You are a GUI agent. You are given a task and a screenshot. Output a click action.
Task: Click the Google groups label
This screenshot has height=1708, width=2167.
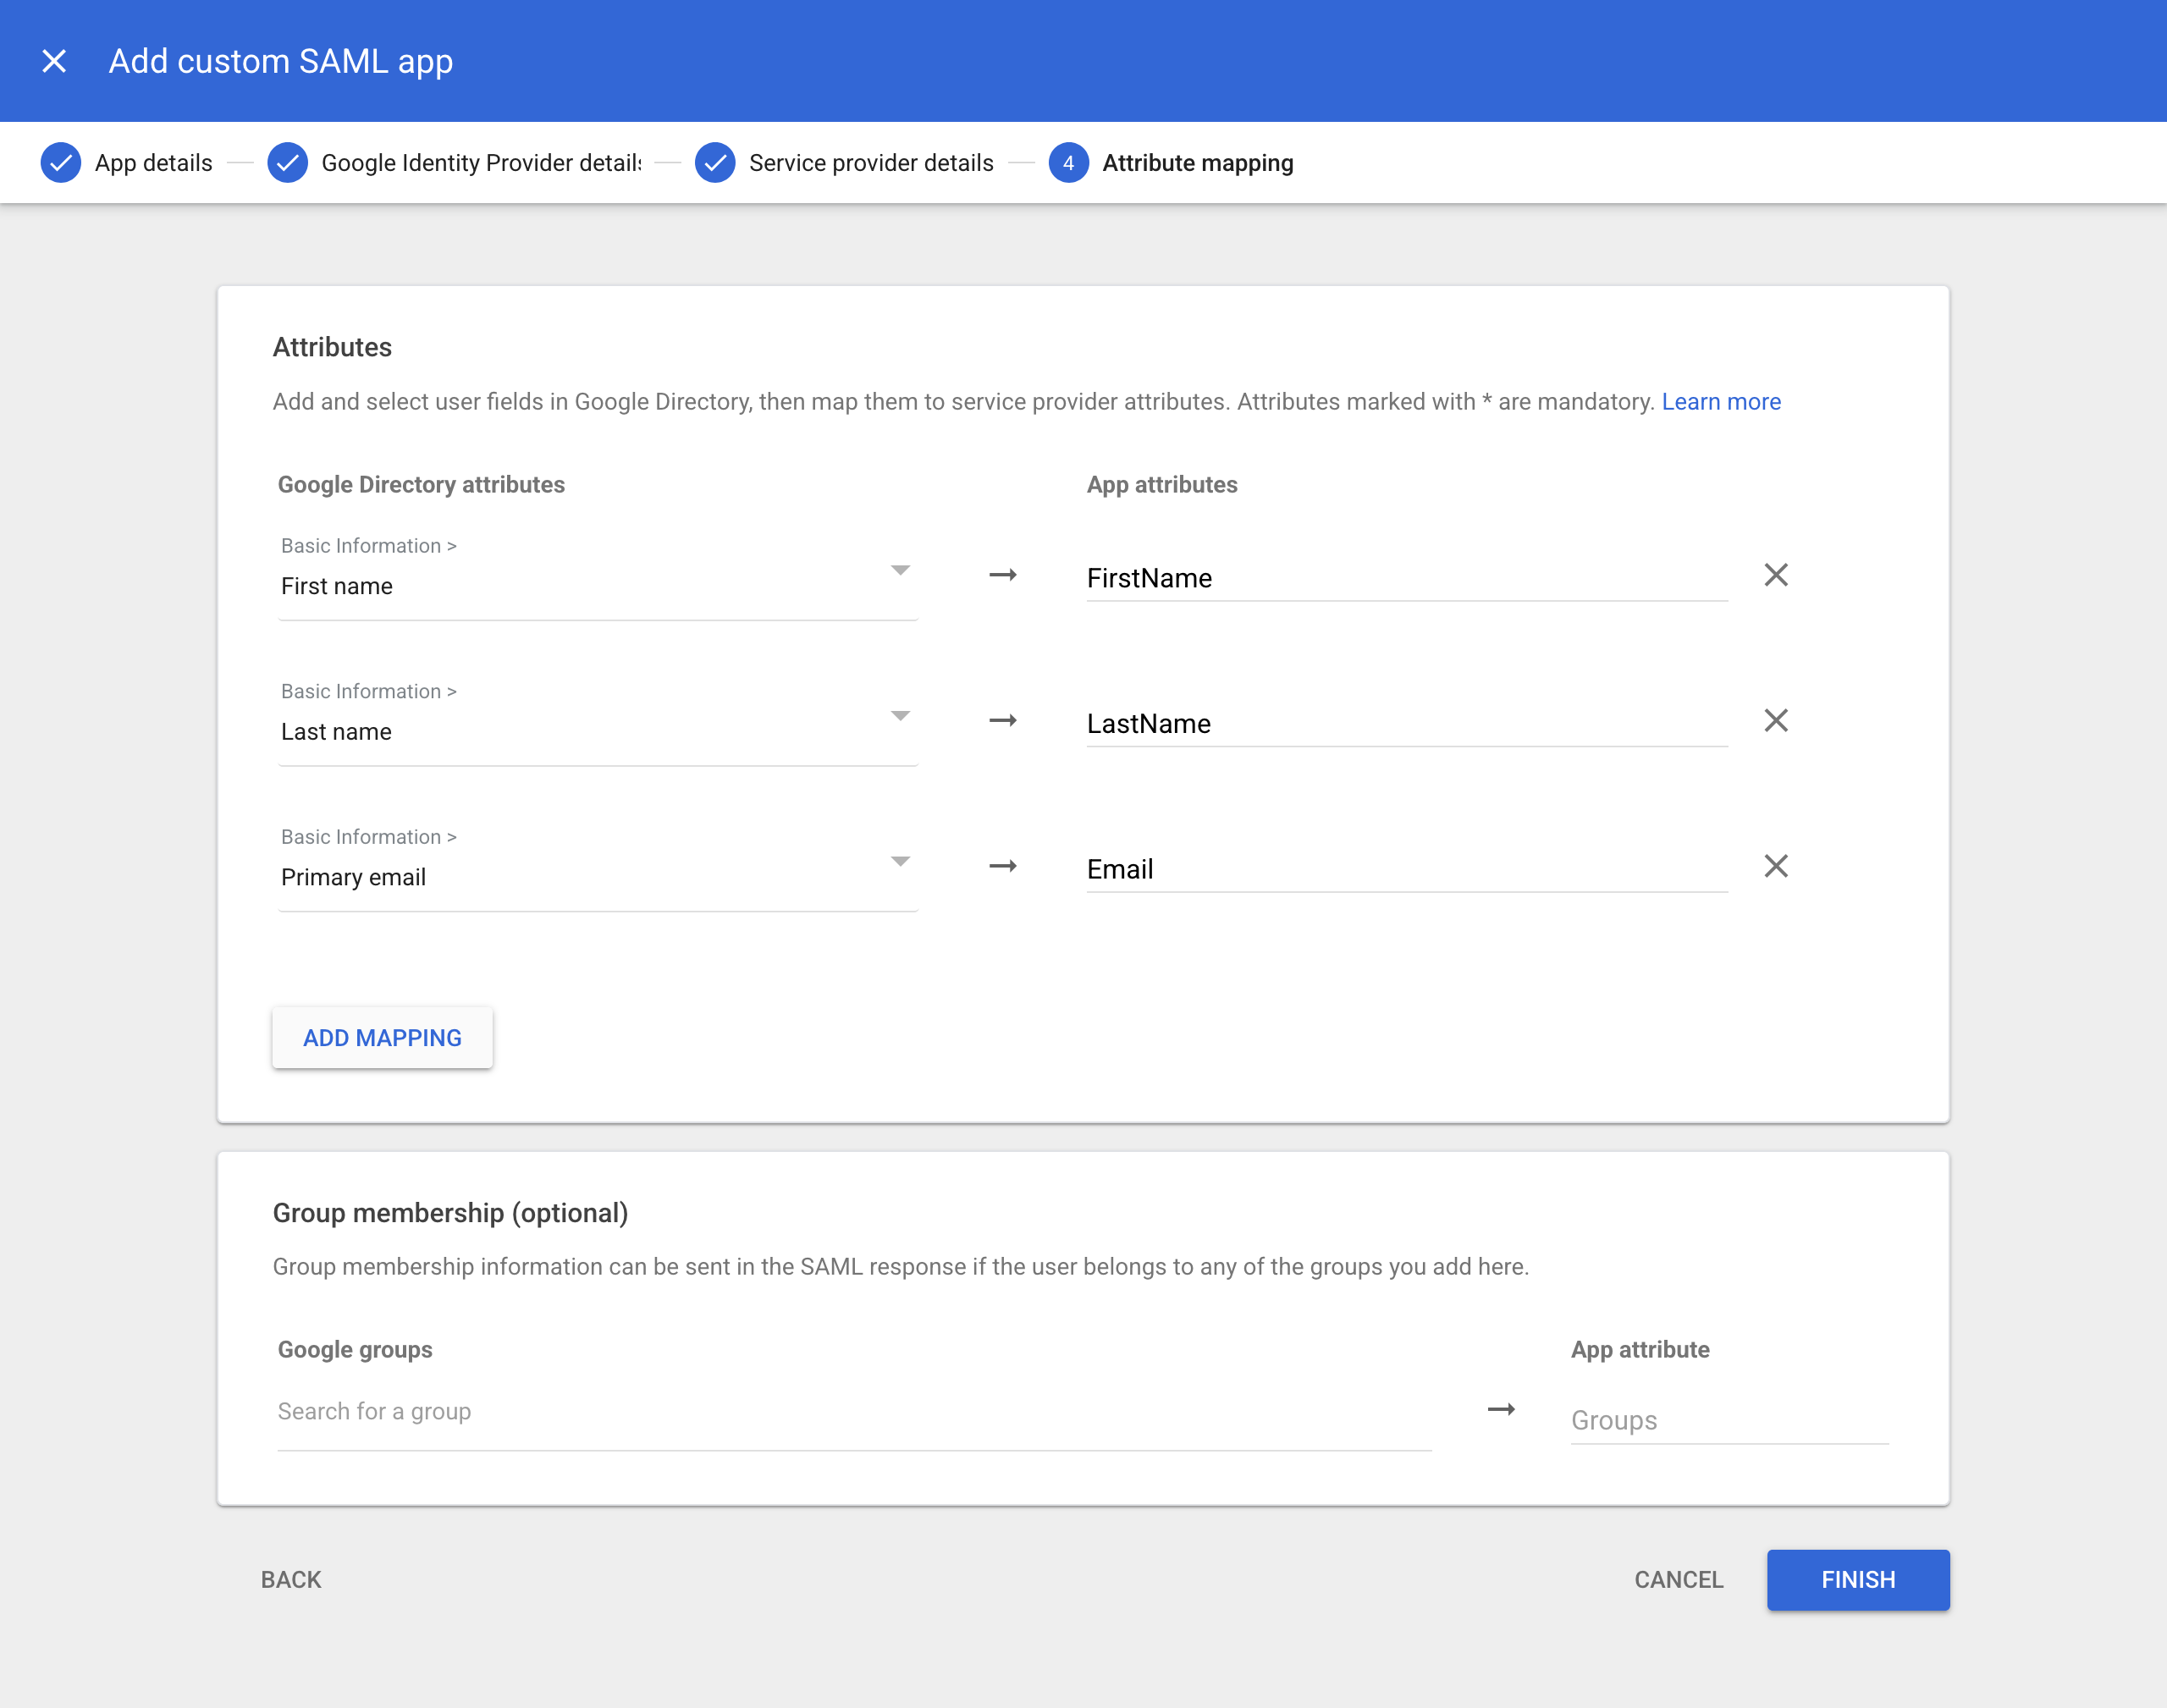[x=355, y=1350]
